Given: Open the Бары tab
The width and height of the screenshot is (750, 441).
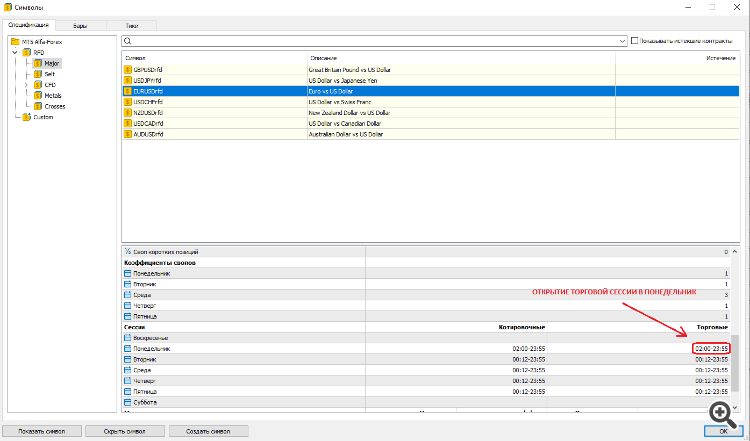Looking at the screenshot, I should pyautogui.click(x=80, y=26).
